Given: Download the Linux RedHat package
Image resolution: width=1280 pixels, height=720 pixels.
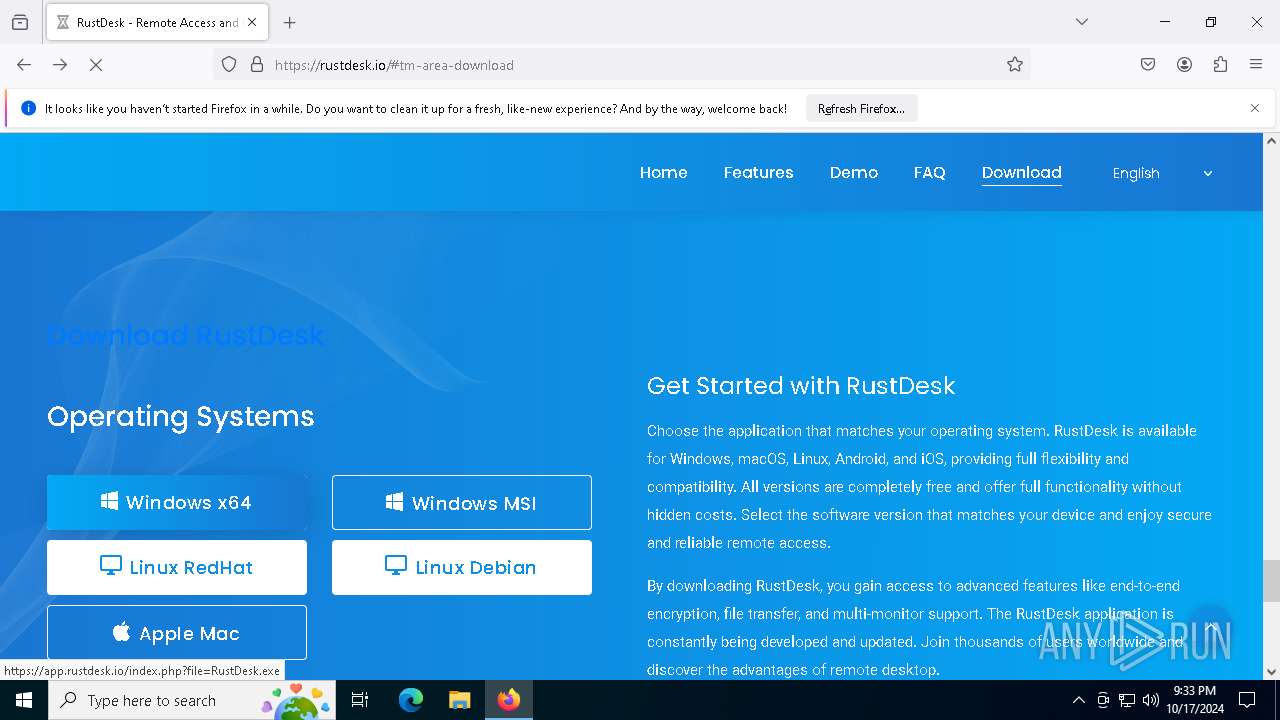Looking at the screenshot, I should (177, 567).
